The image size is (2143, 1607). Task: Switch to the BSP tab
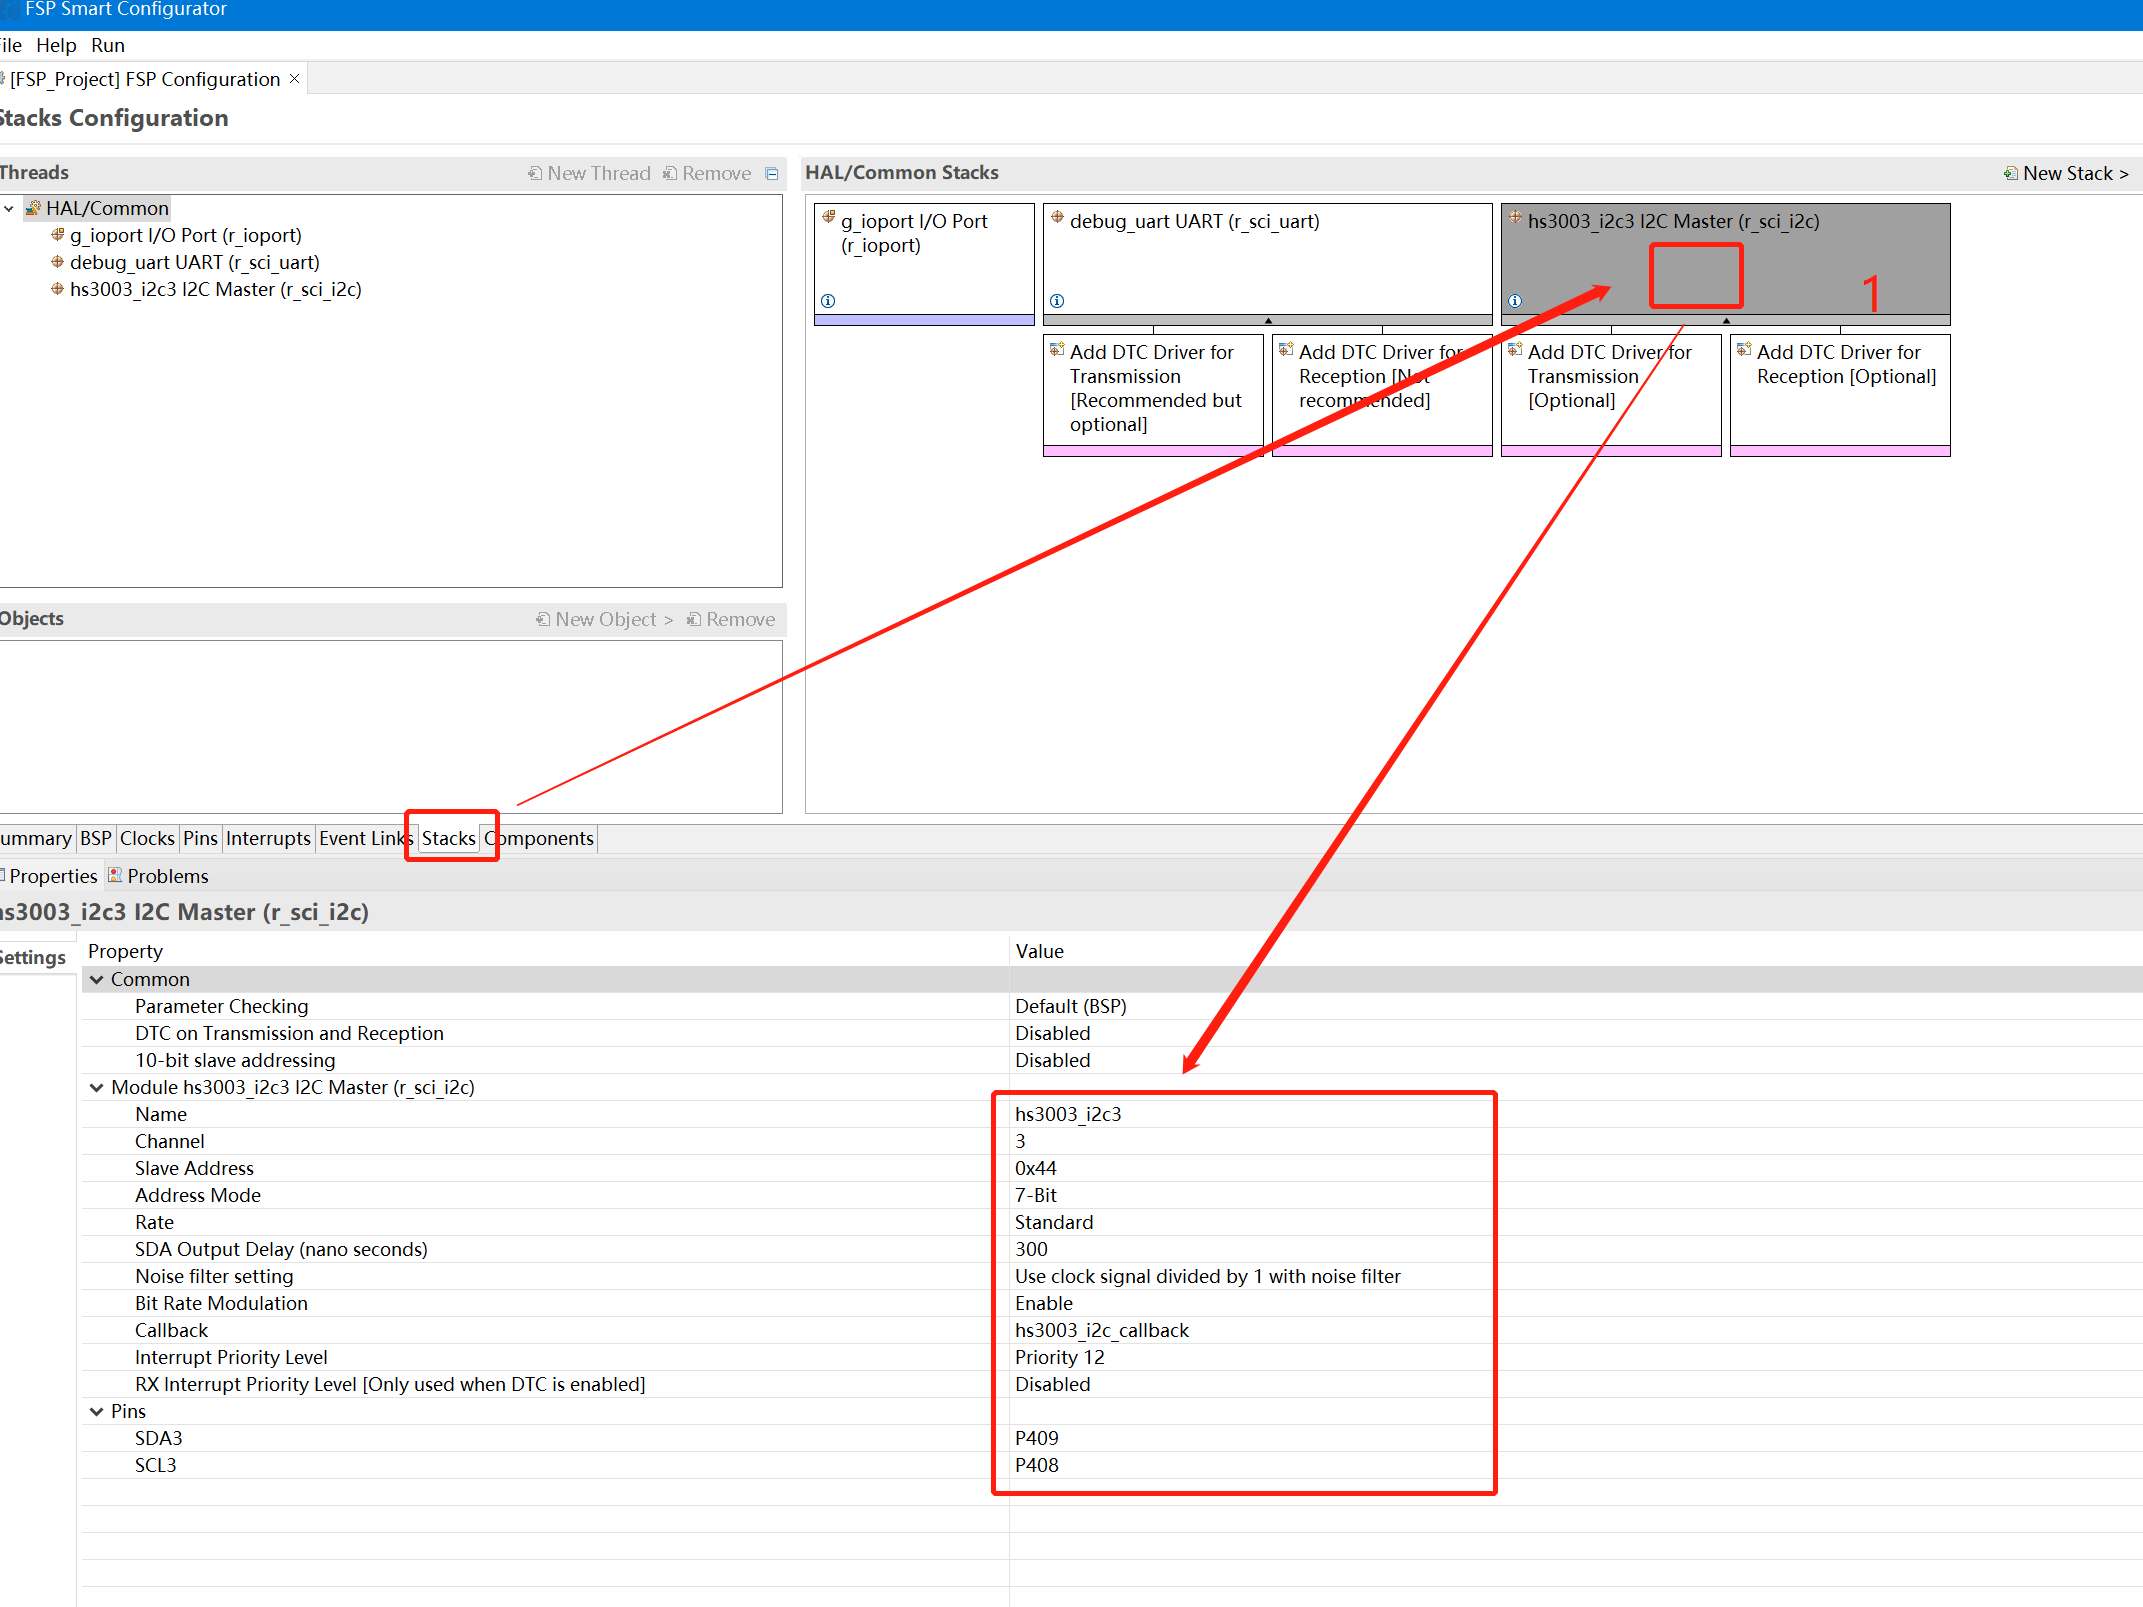click(96, 838)
